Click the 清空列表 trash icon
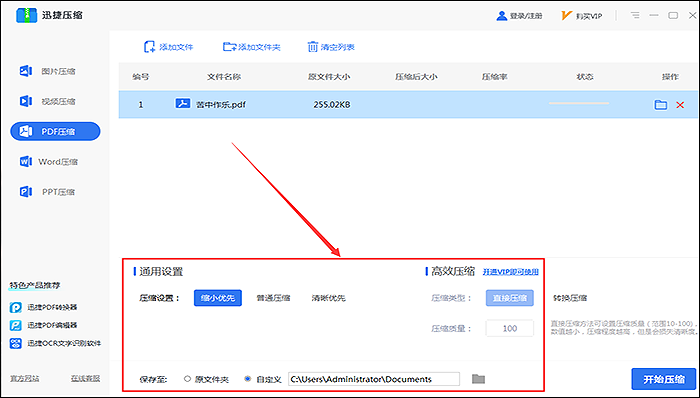The height and width of the screenshot is (398, 700). click(313, 47)
